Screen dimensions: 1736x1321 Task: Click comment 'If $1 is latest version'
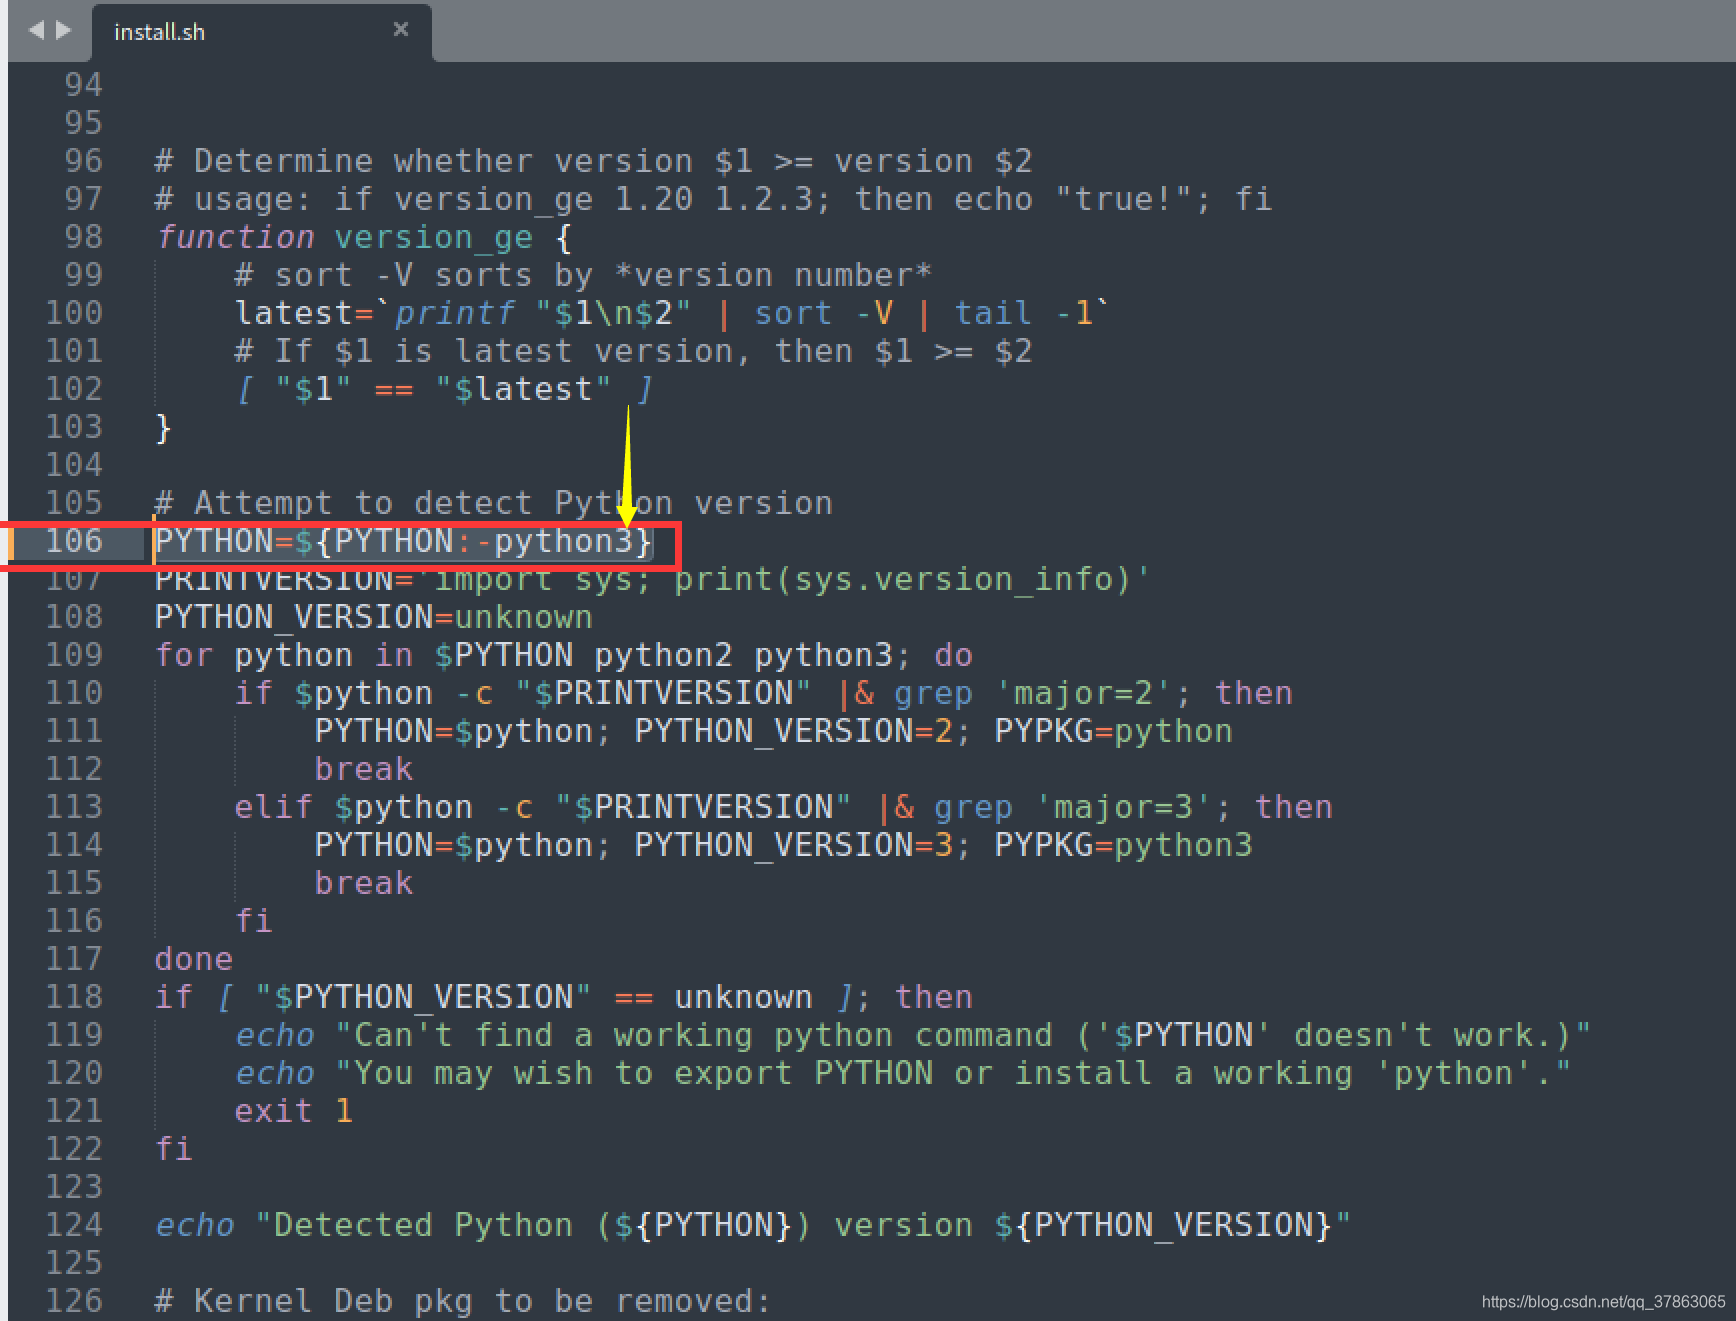[x=634, y=352]
